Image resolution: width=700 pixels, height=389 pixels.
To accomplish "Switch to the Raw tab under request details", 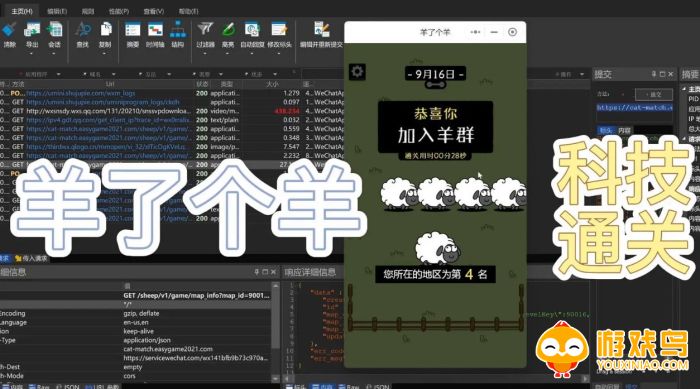I will (39, 386).
